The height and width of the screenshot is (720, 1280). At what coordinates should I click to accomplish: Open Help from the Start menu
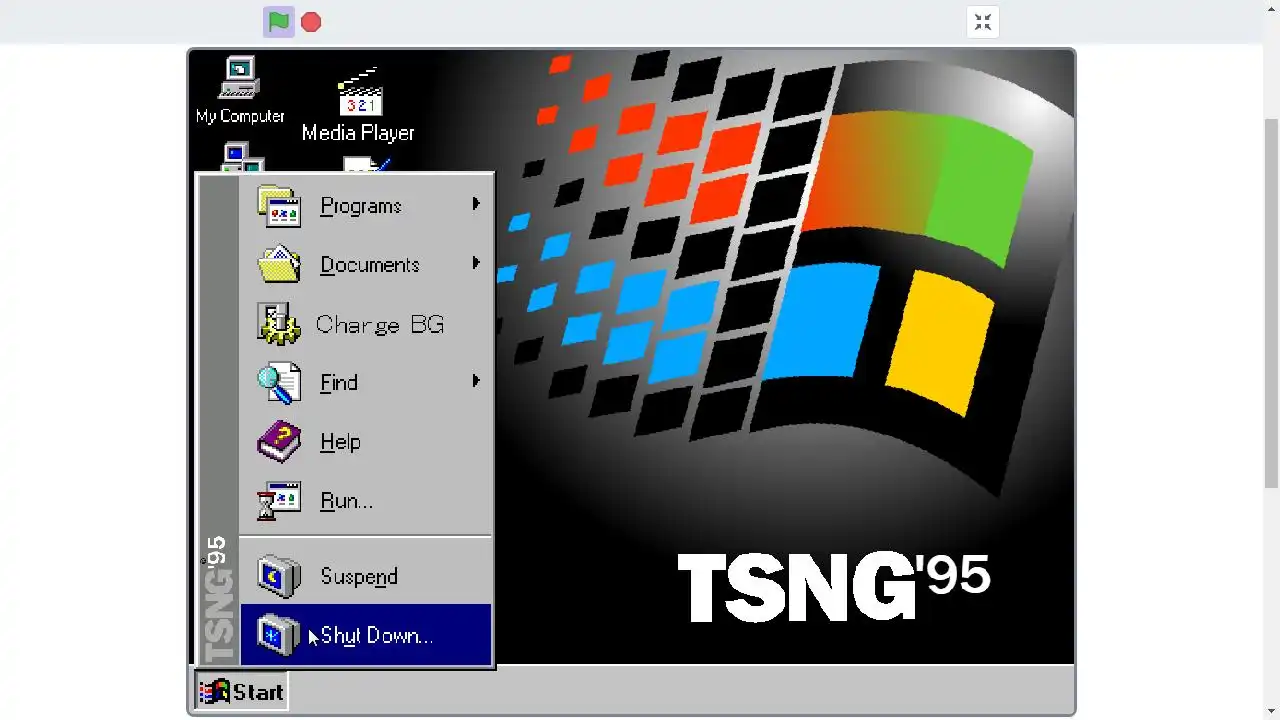pos(366,441)
